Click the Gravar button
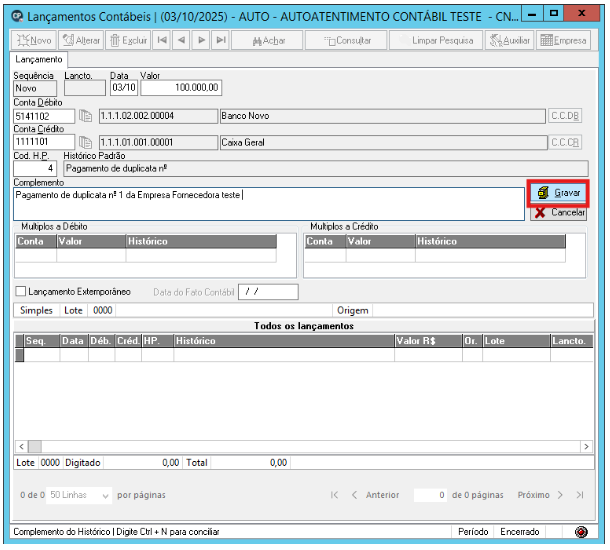 point(558,193)
